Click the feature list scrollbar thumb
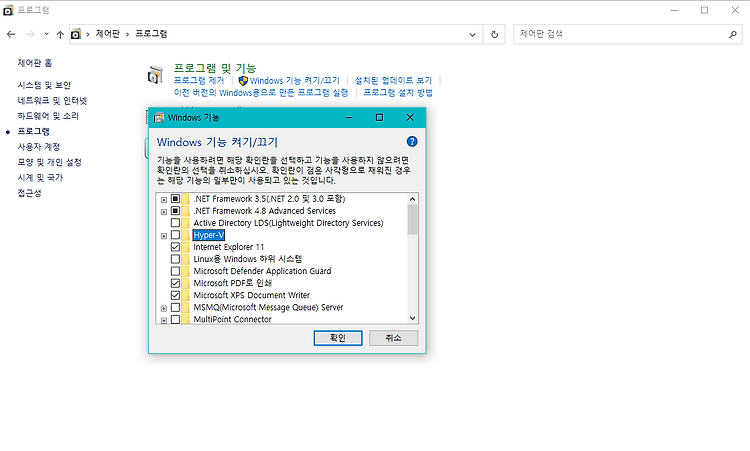The image size is (750, 451). coord(412,220)
